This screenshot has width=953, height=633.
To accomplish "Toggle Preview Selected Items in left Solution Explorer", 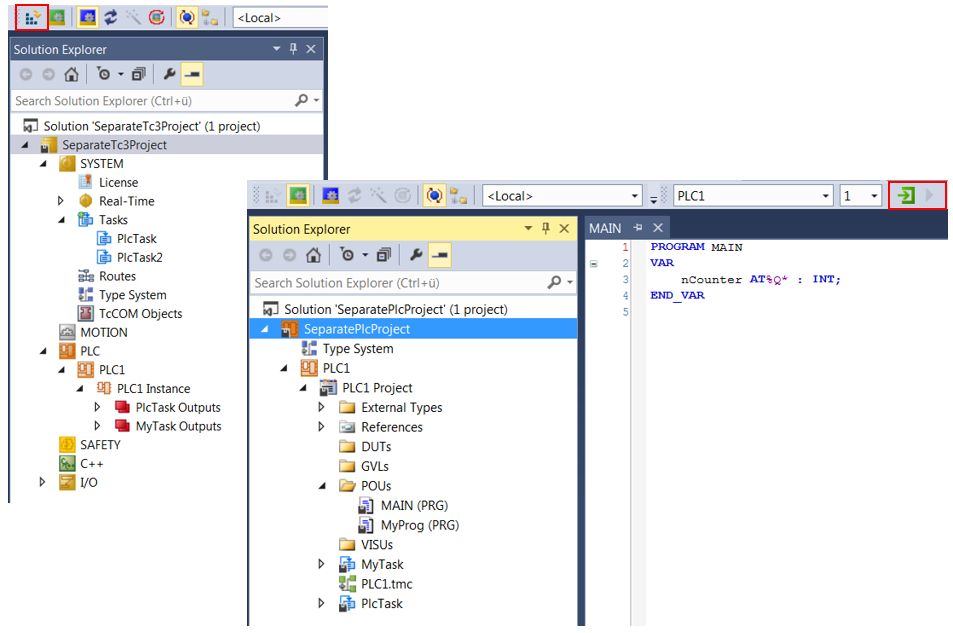I will 192,74.
